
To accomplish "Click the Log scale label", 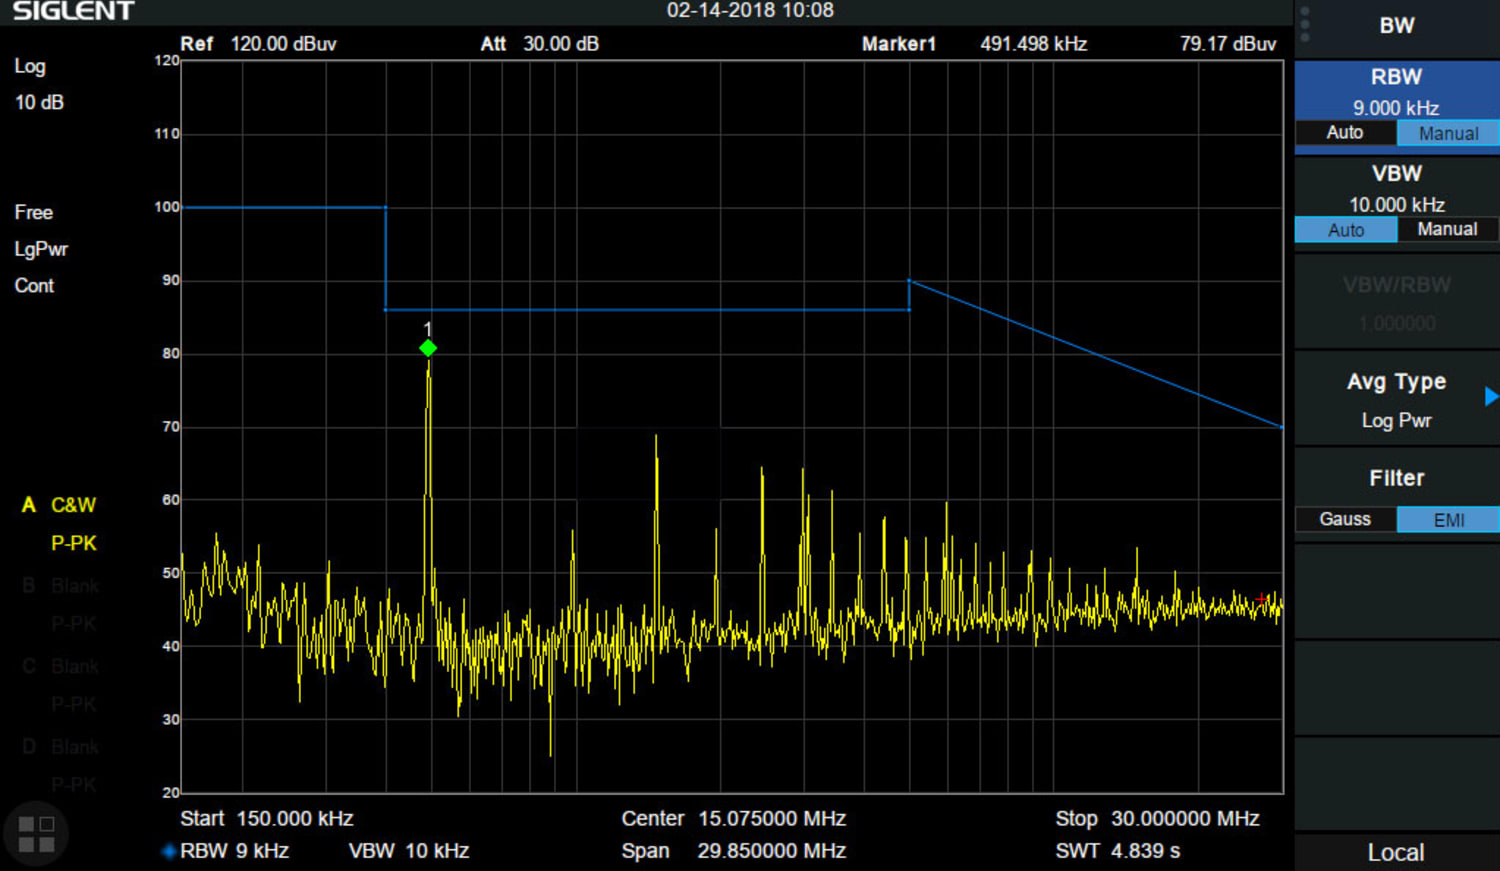I will (x=30, y=66).
